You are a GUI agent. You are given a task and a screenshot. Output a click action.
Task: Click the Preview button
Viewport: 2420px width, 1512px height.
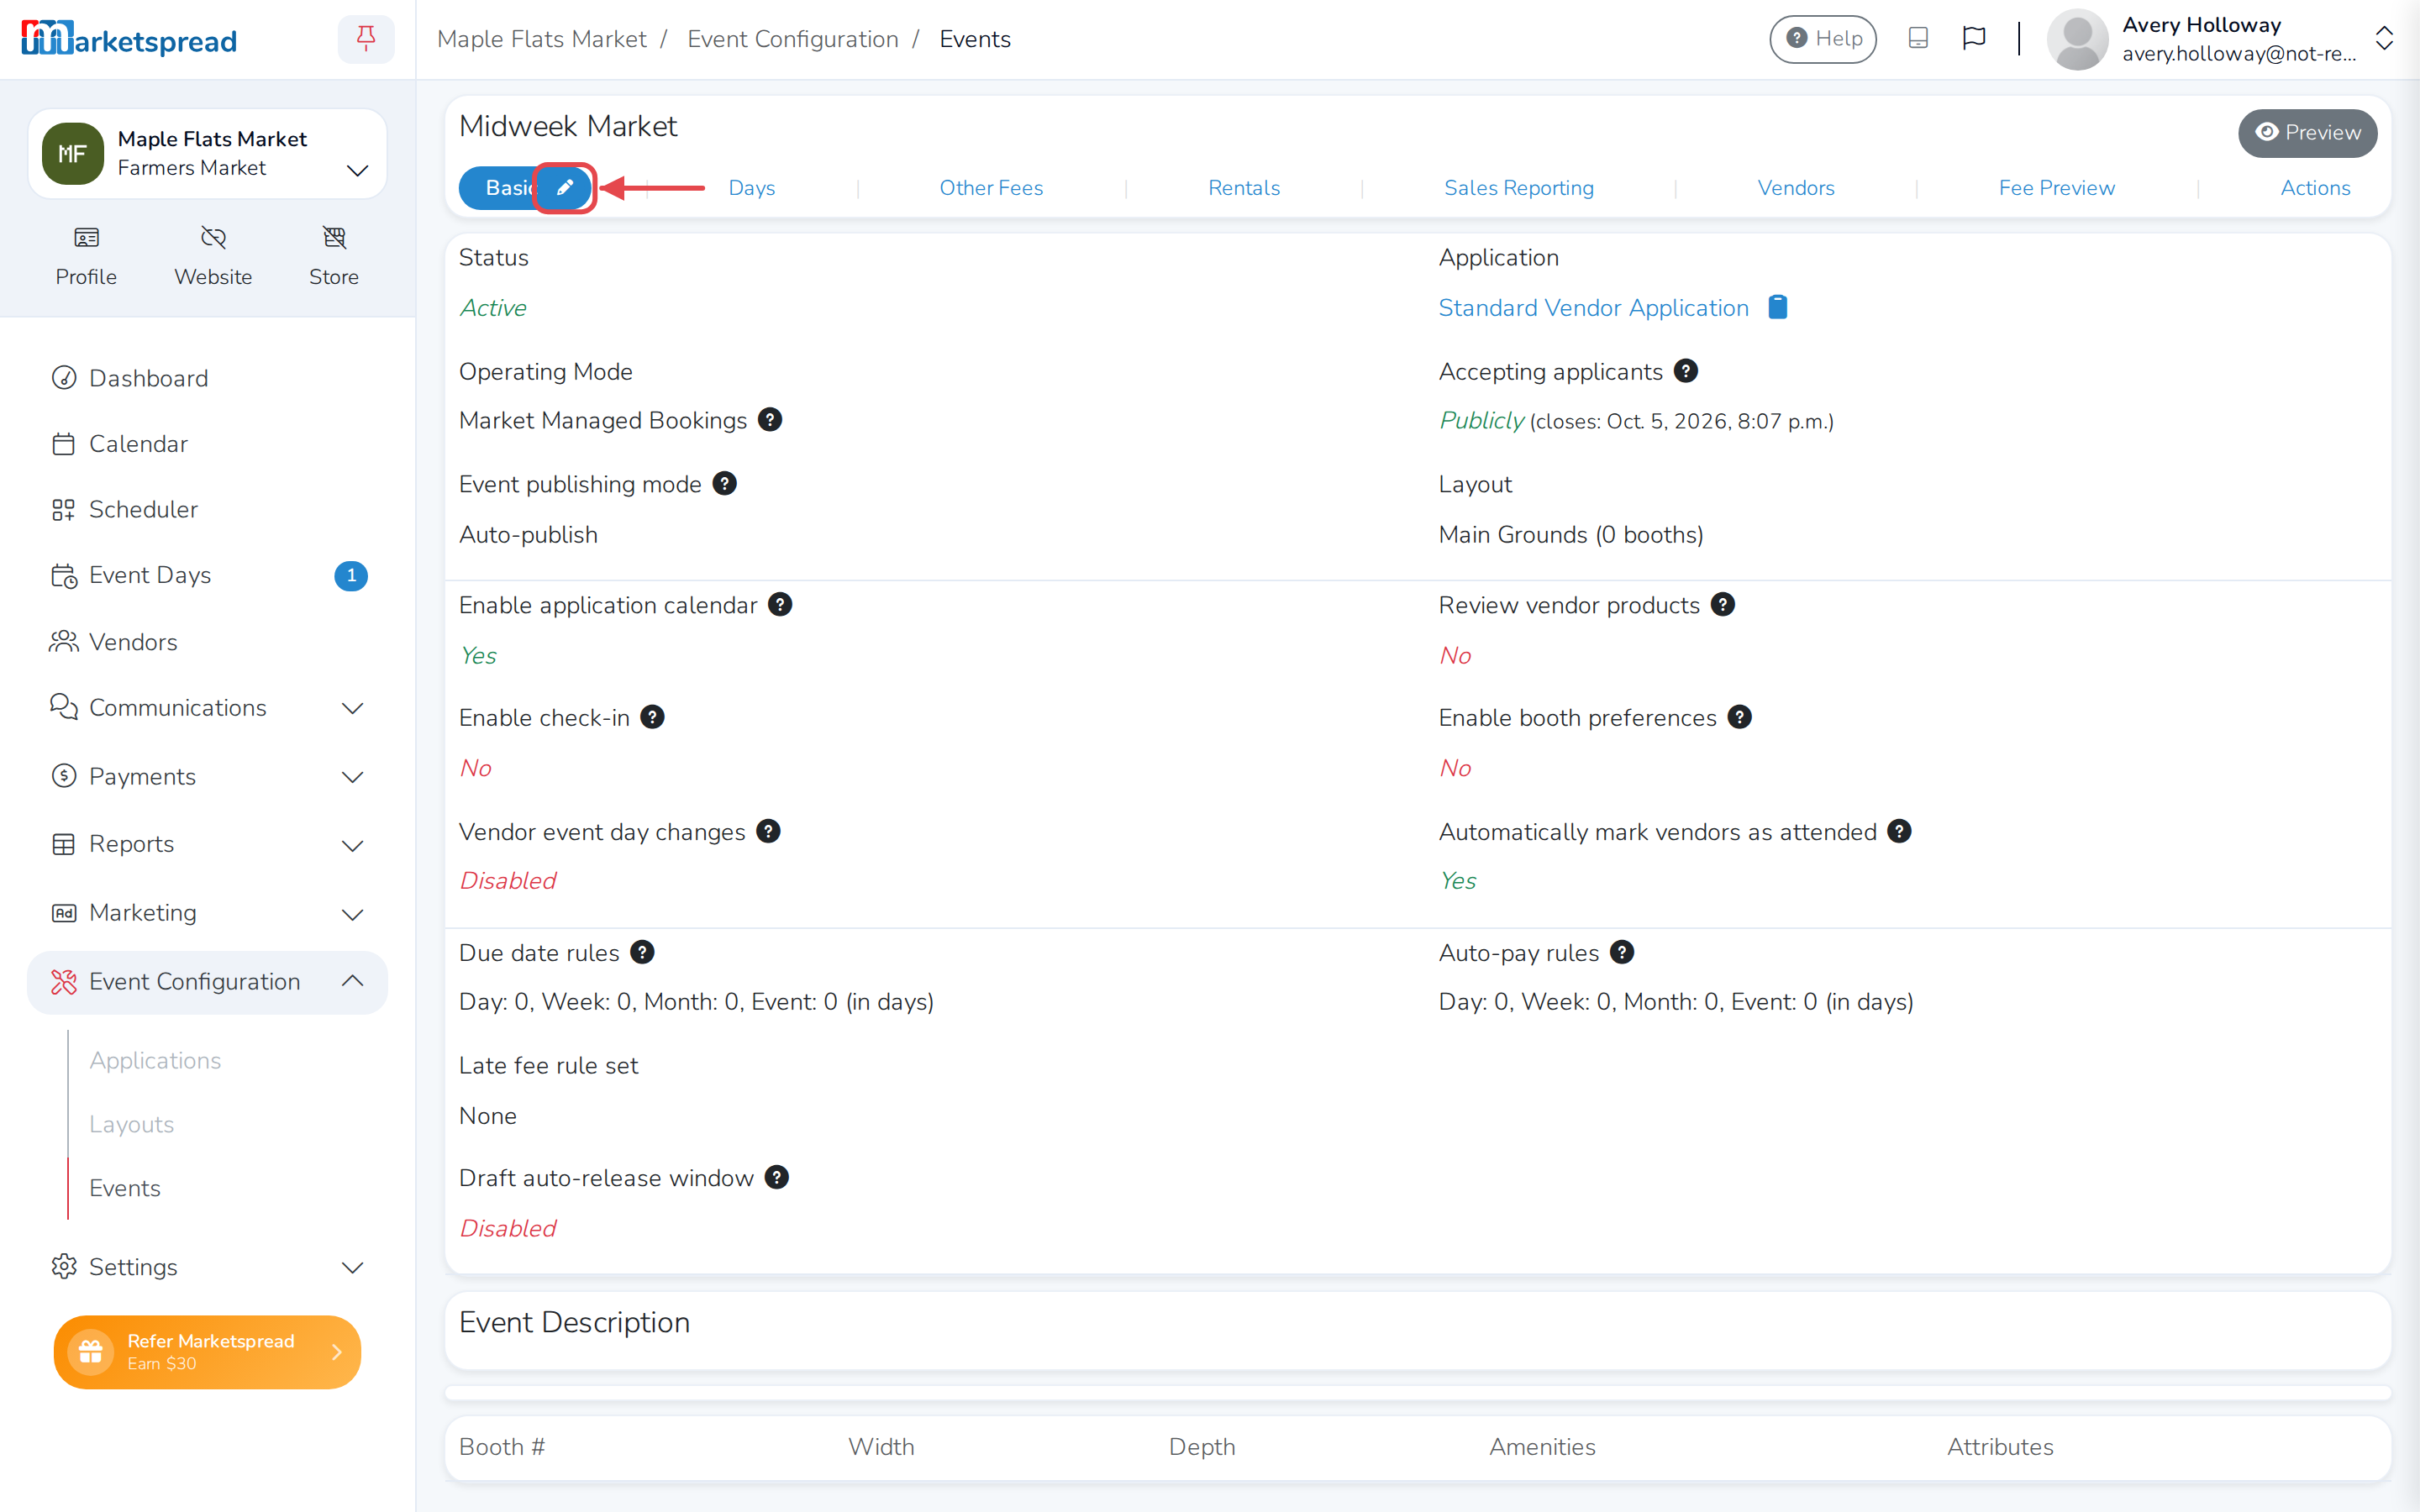(x=2308, y=133)
